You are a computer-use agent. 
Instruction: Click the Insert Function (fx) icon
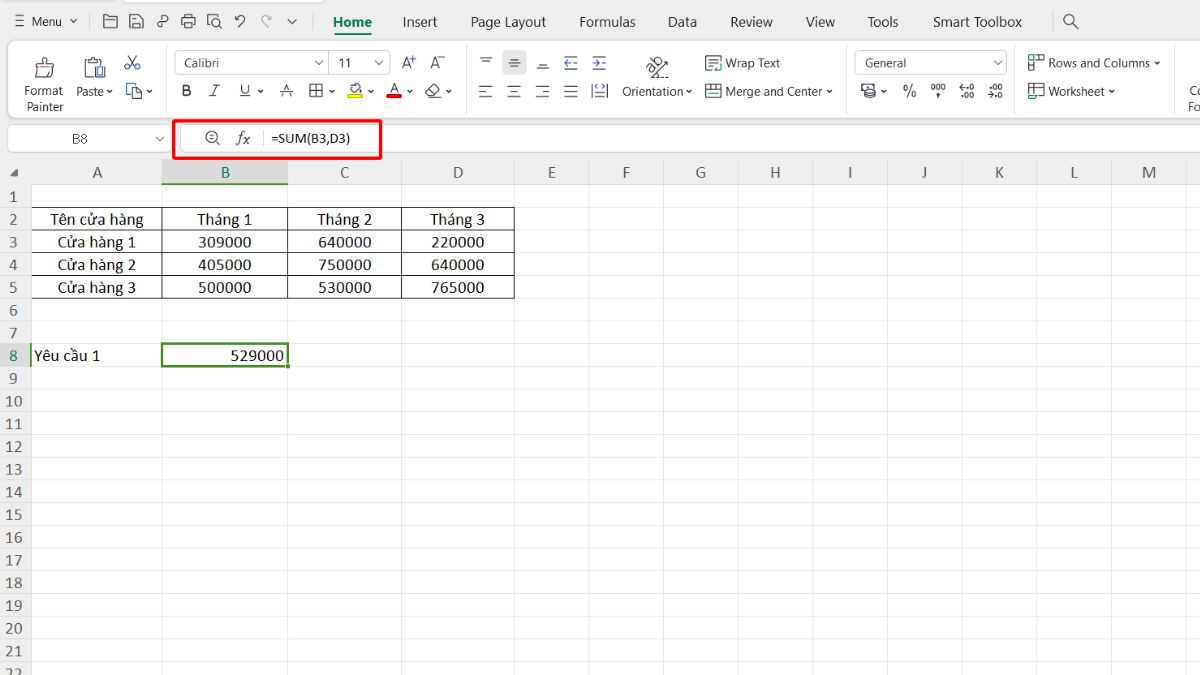pos(243,139)
